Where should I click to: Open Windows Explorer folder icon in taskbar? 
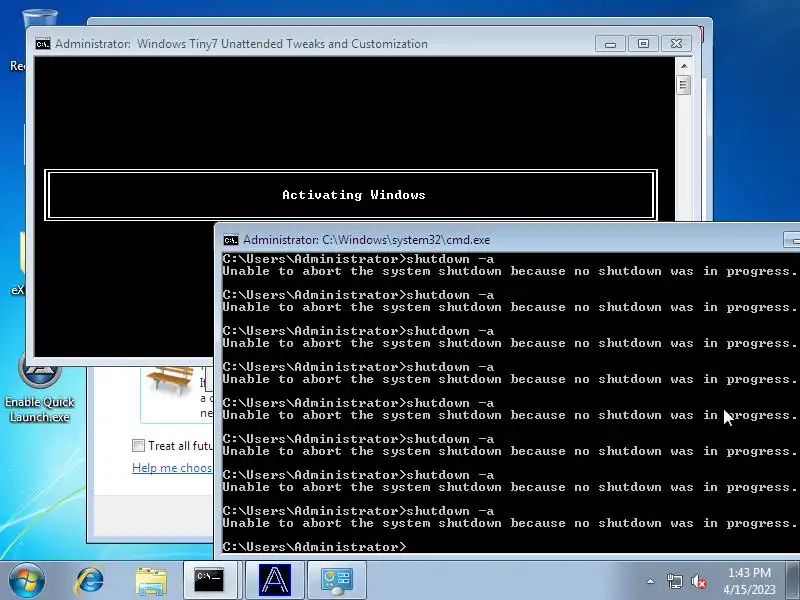(151, 581)
